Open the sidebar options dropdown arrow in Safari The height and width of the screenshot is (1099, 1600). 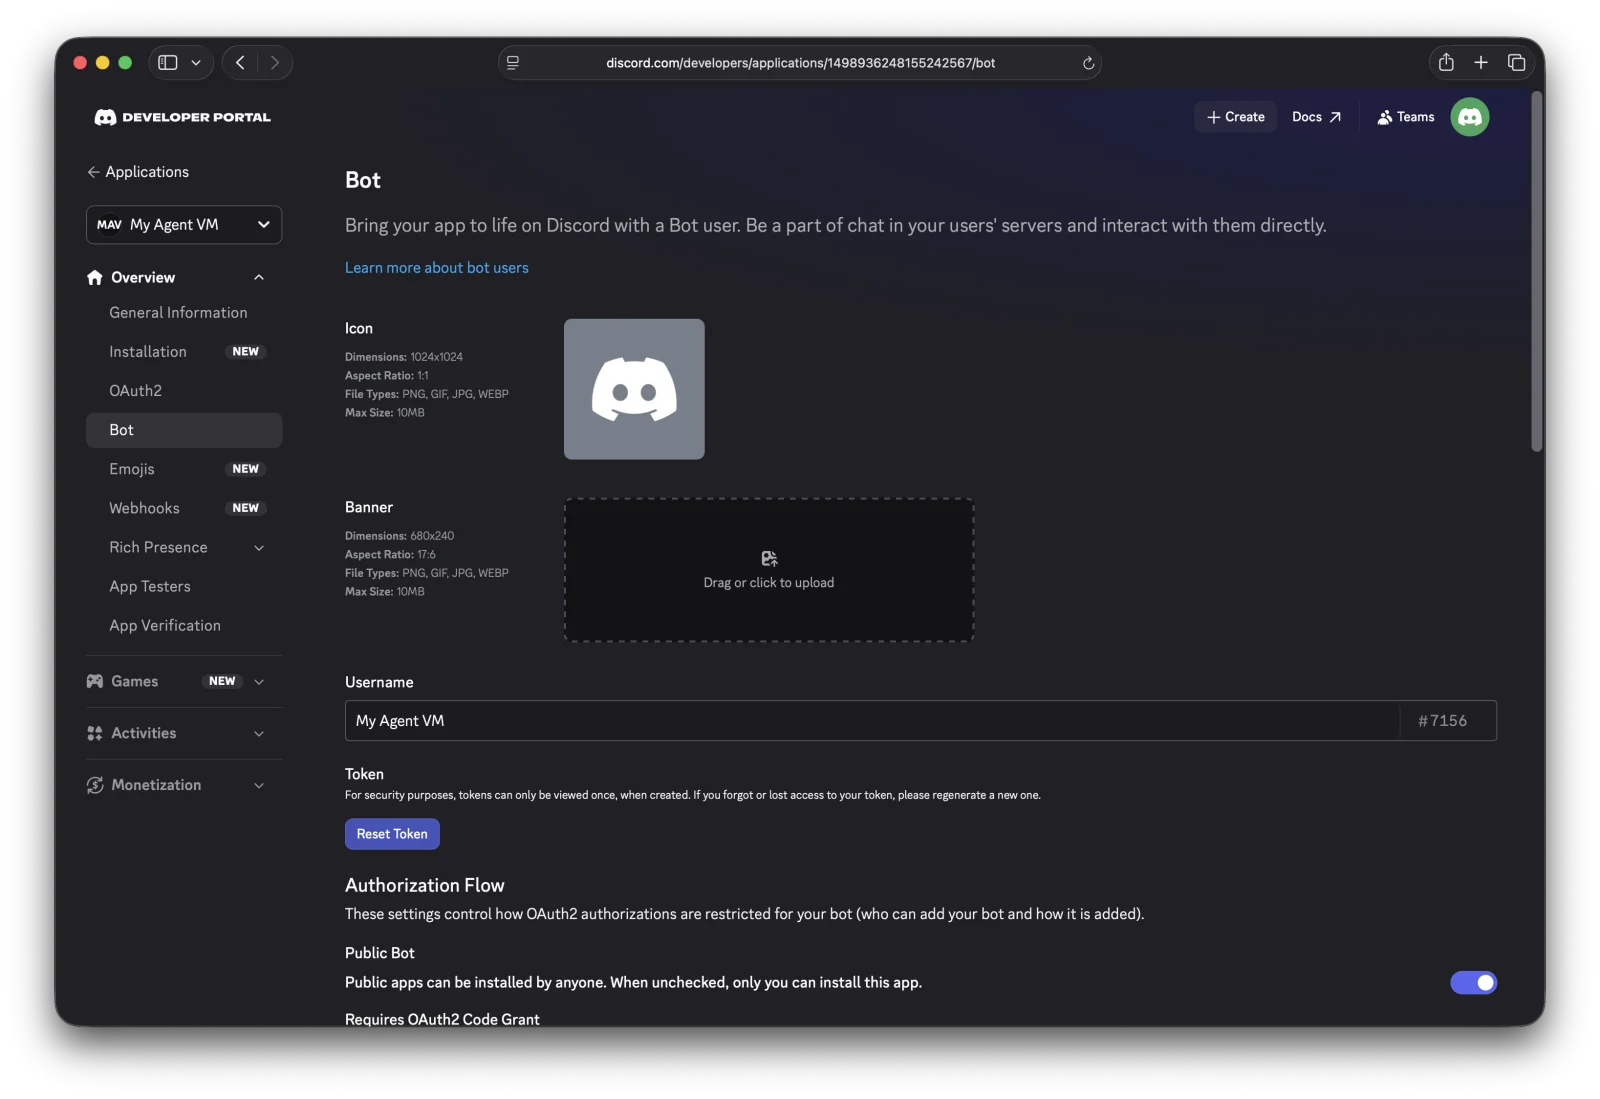196,62
